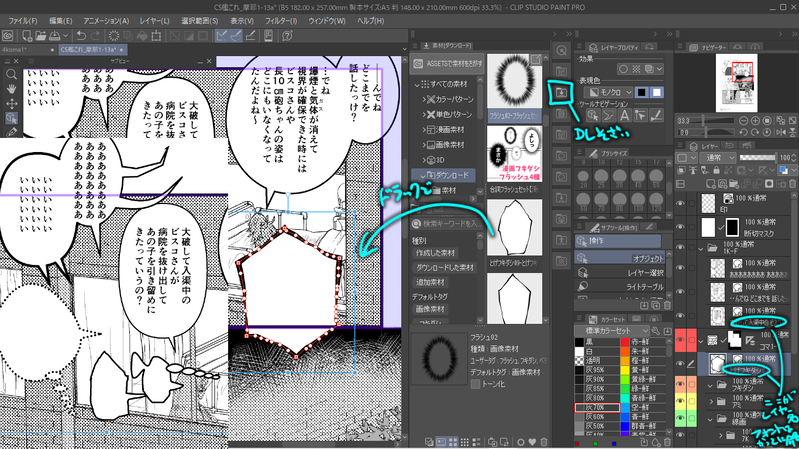799x449 pixels.
Task: Collapse the すべての素材 tree node
Action: [x=417, y=84]
